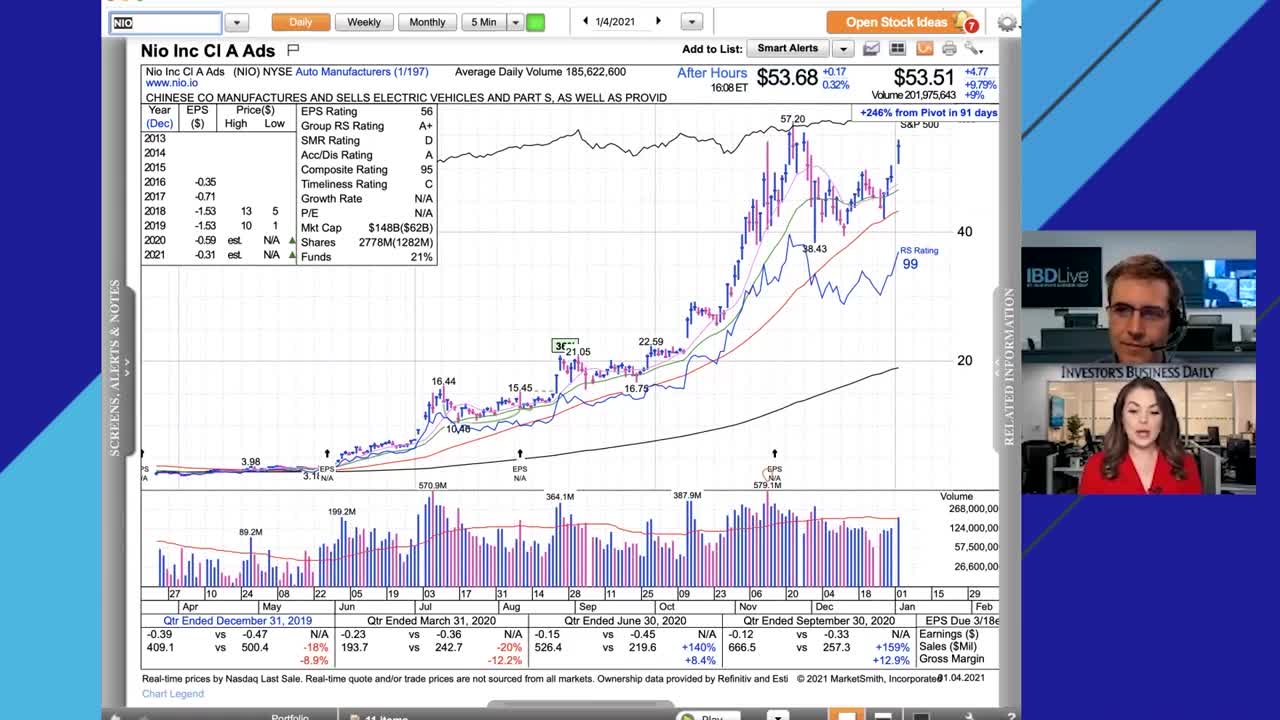
Task: Toggle the green real-time indicator button
Action: tap(536, 22)
